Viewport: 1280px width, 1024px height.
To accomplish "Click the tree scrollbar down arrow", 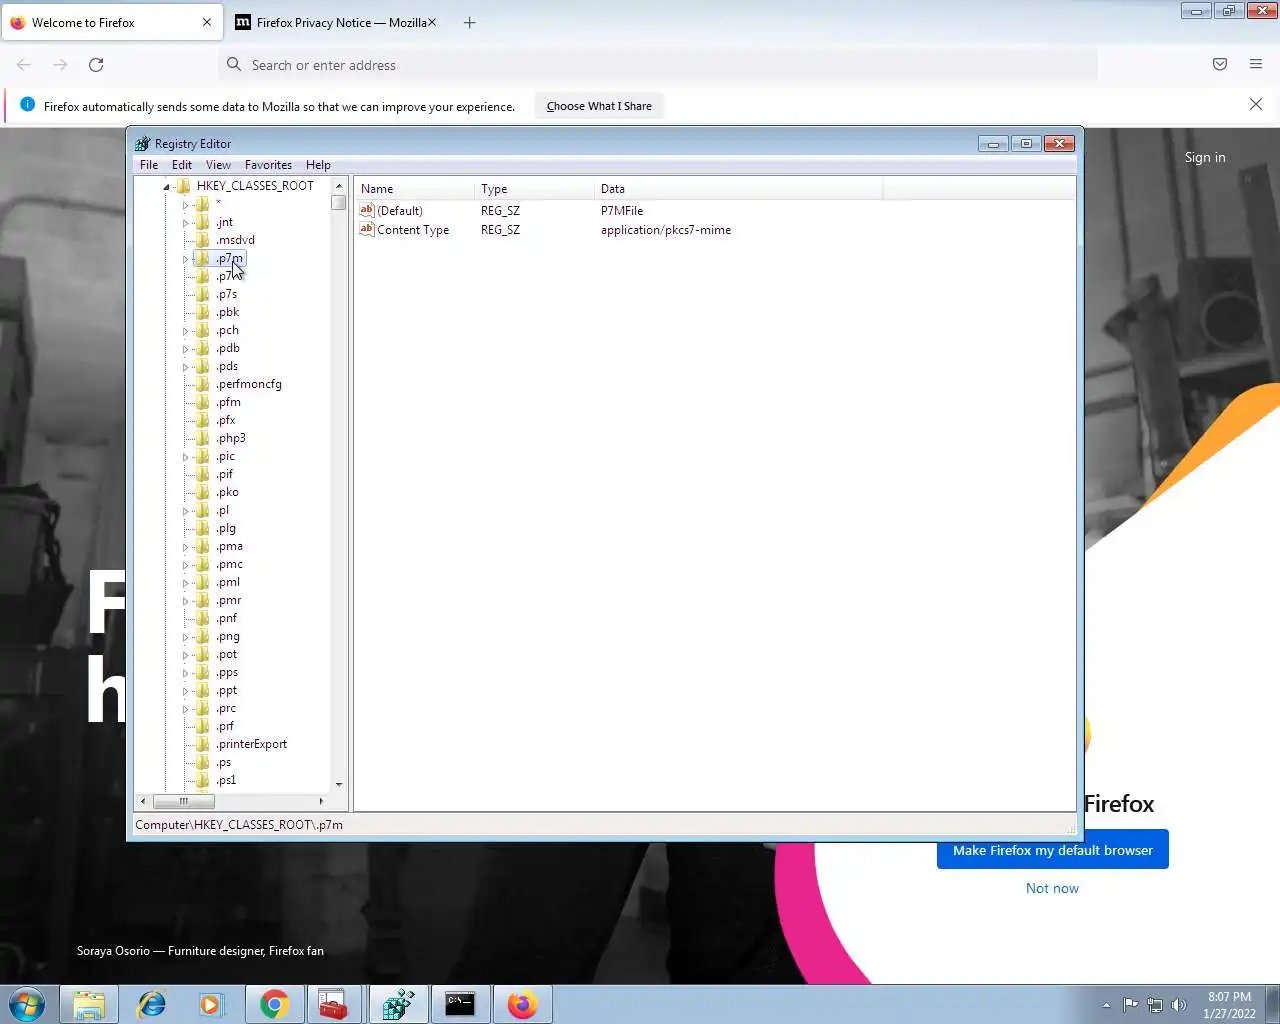I will pos(339,785).
